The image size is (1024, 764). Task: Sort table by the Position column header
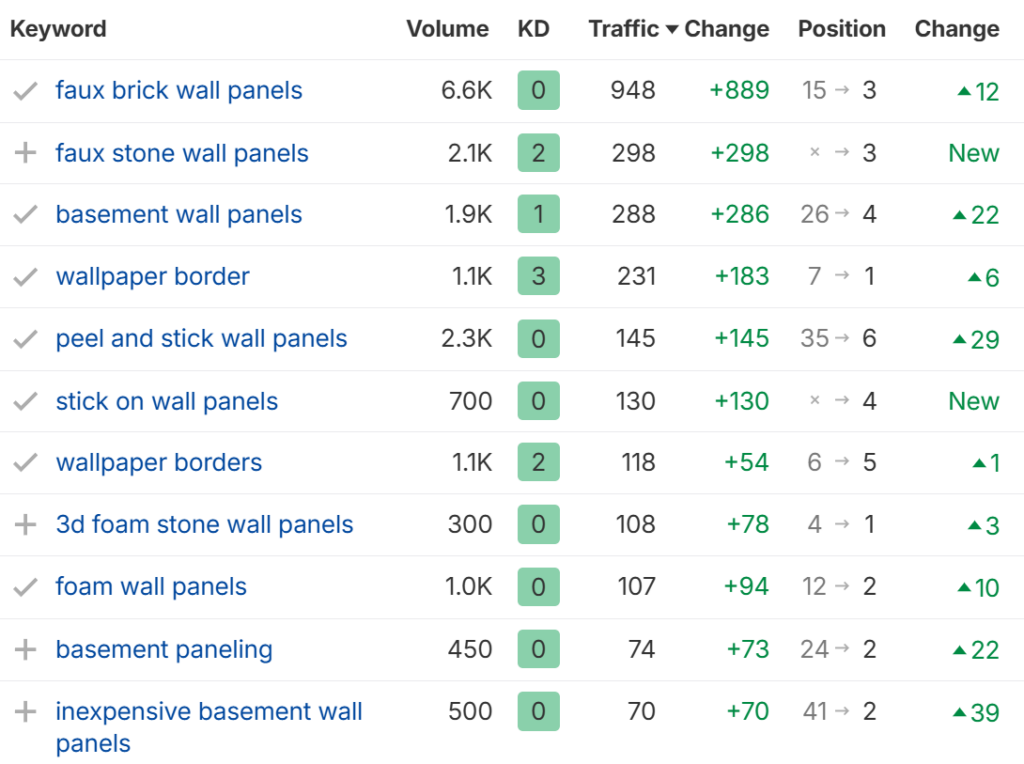(x=841, y=29)
